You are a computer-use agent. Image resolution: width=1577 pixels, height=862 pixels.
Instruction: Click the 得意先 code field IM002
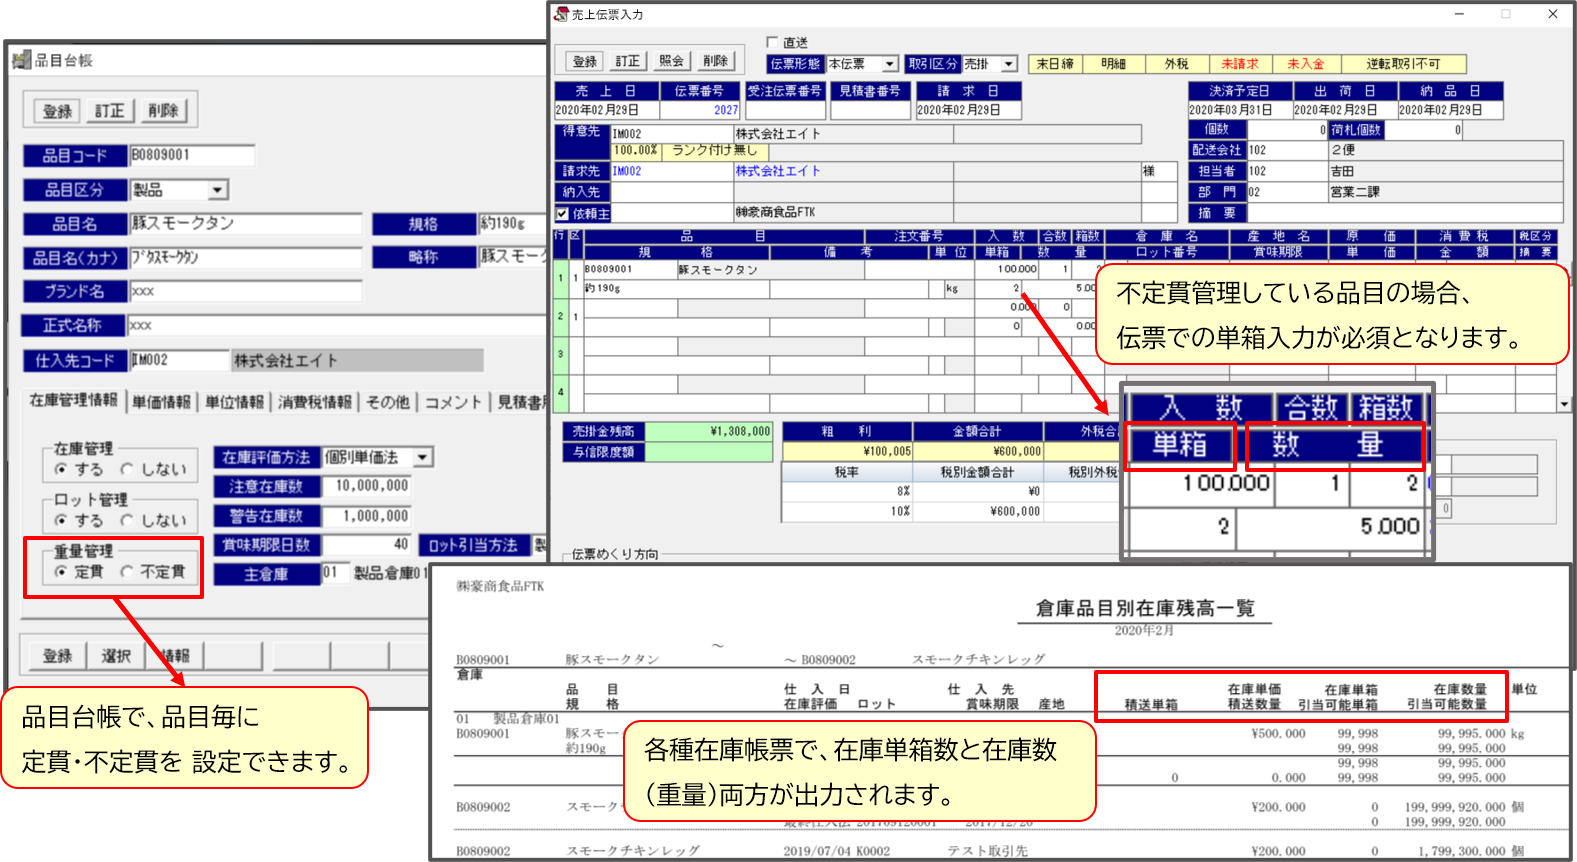[x=672, y=134]
